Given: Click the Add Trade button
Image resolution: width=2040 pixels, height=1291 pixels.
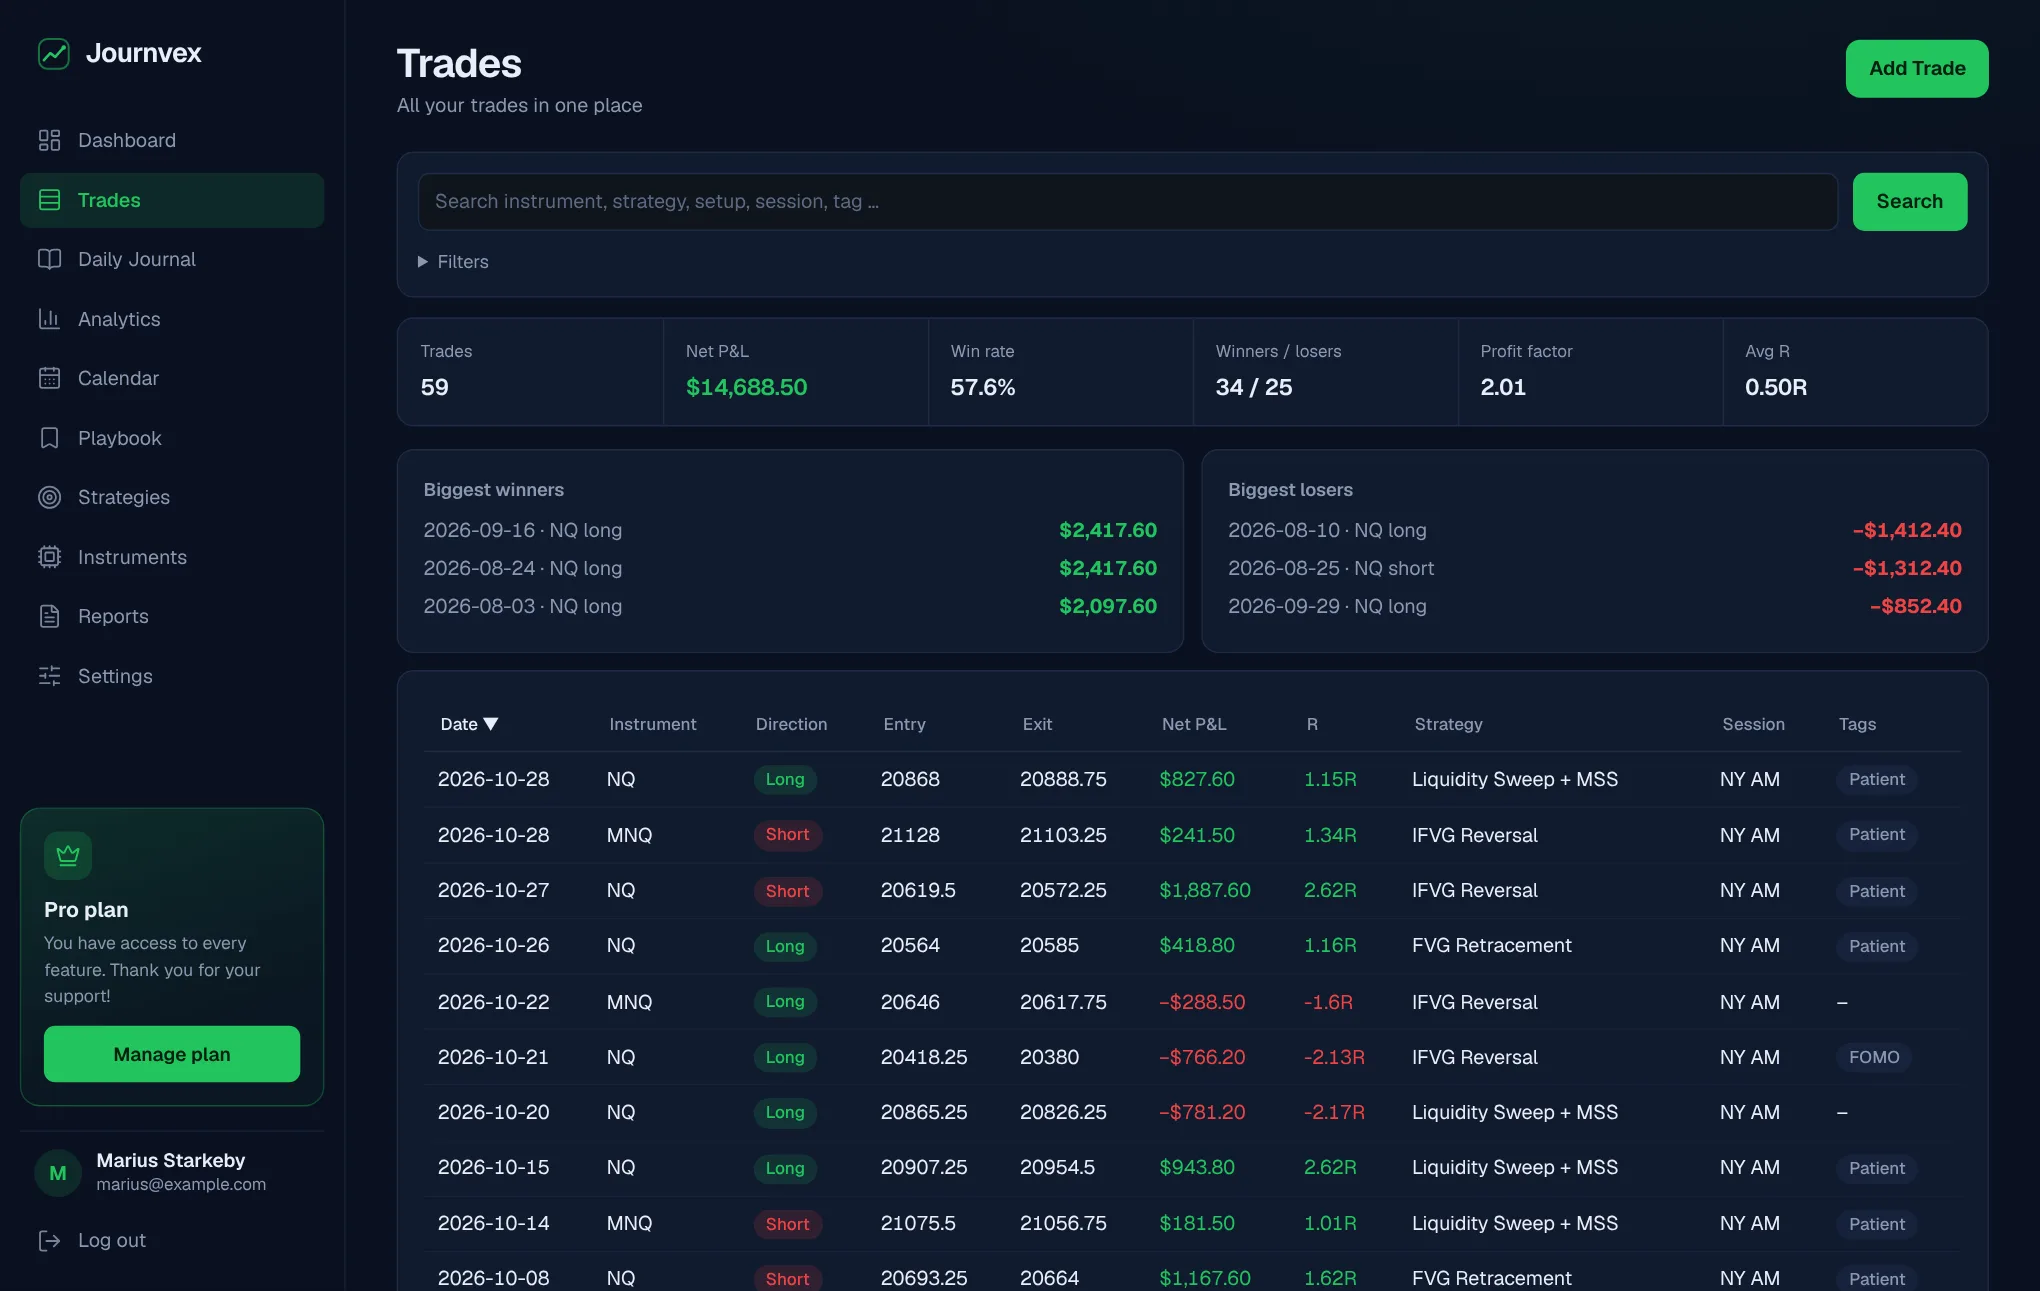Looking at the screenshot, I should point(1917,68).
